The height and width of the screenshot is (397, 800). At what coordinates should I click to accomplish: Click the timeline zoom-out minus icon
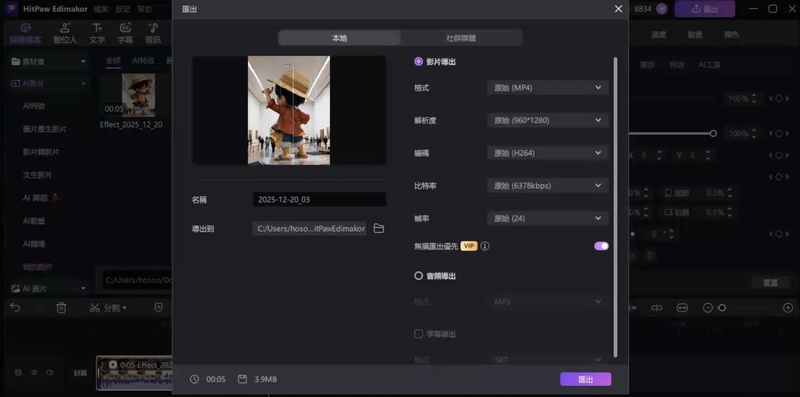[x=707, y=308]
